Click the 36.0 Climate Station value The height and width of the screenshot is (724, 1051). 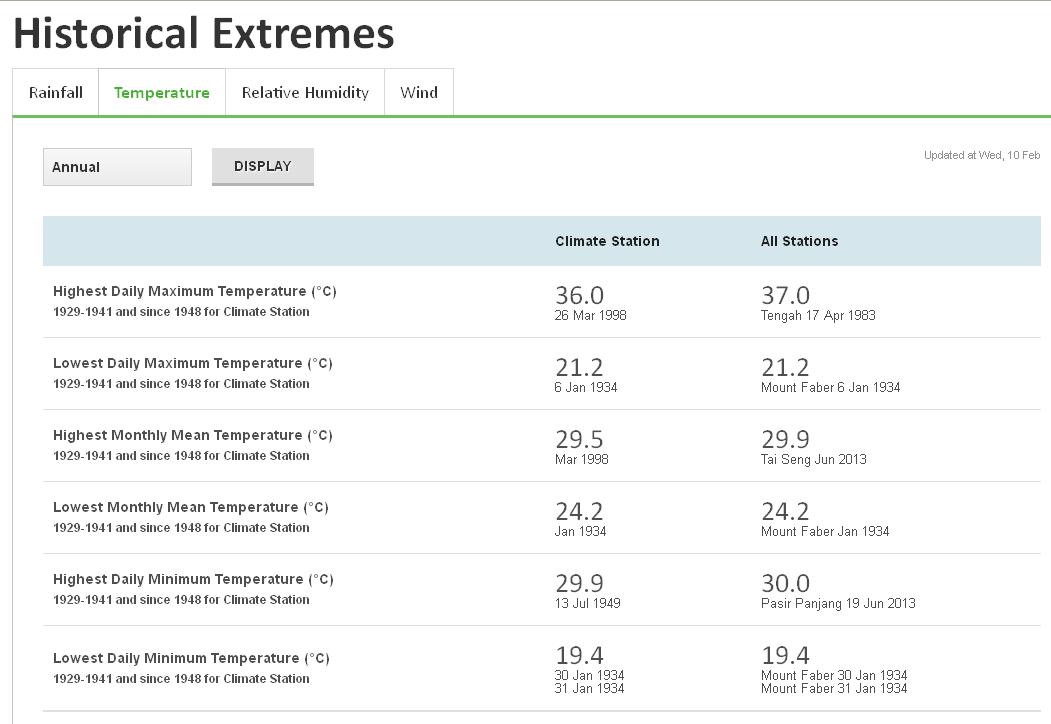580,295
